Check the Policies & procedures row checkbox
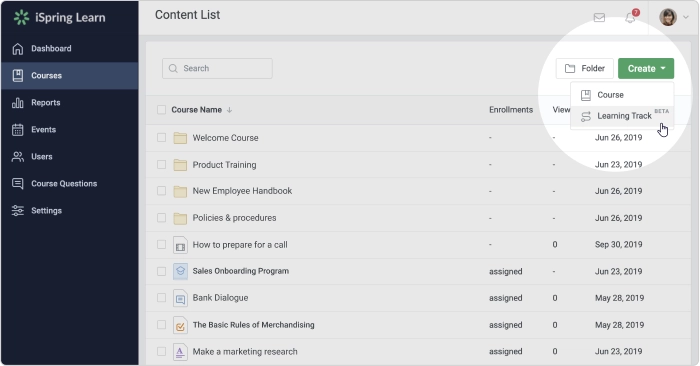 [161, 218]
